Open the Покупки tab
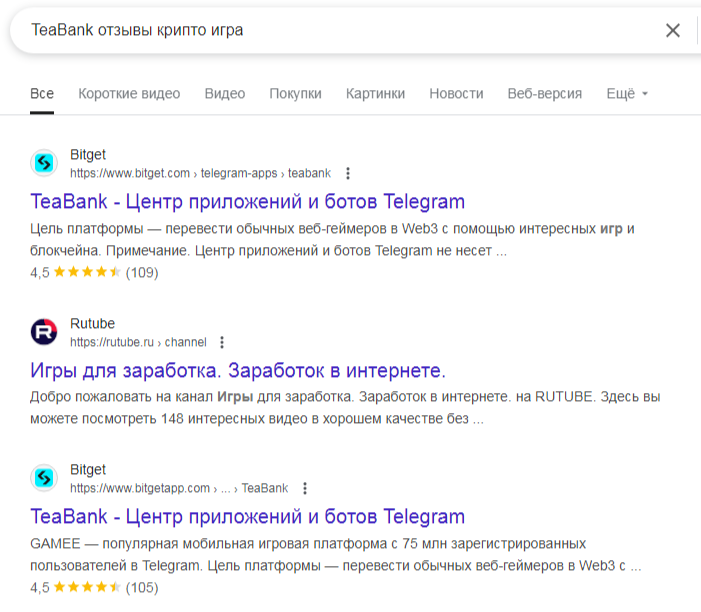The image size is (701, 612). click(295, 94)
